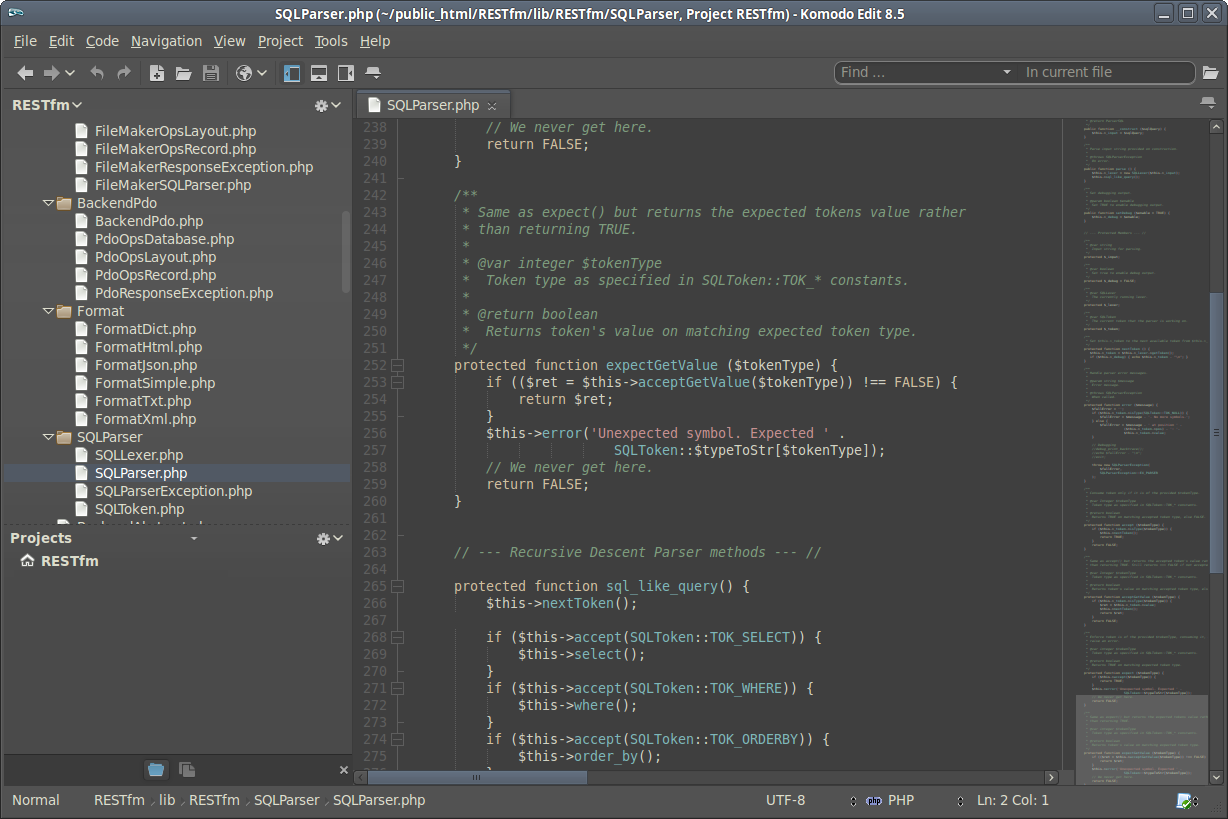Select PdoOpsDatabase.php in the file tree
Screen dimensions: 1228x819
pyautogui.click(x=165, y=239)
